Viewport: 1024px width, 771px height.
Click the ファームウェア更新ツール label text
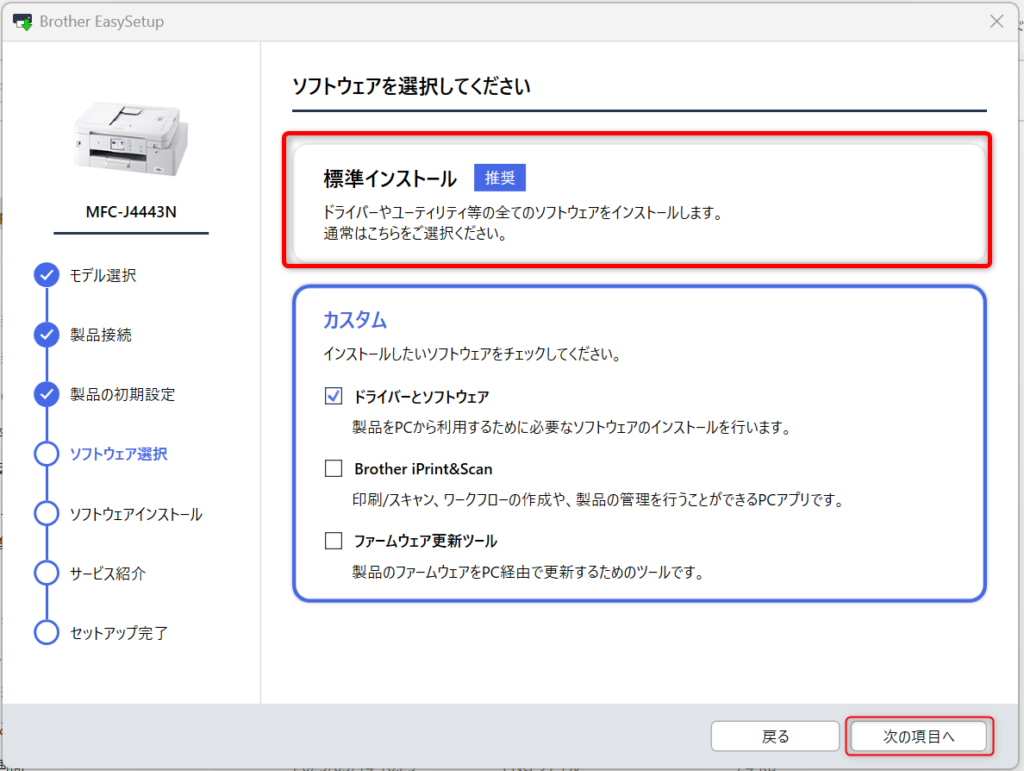(x=425, y=541)
